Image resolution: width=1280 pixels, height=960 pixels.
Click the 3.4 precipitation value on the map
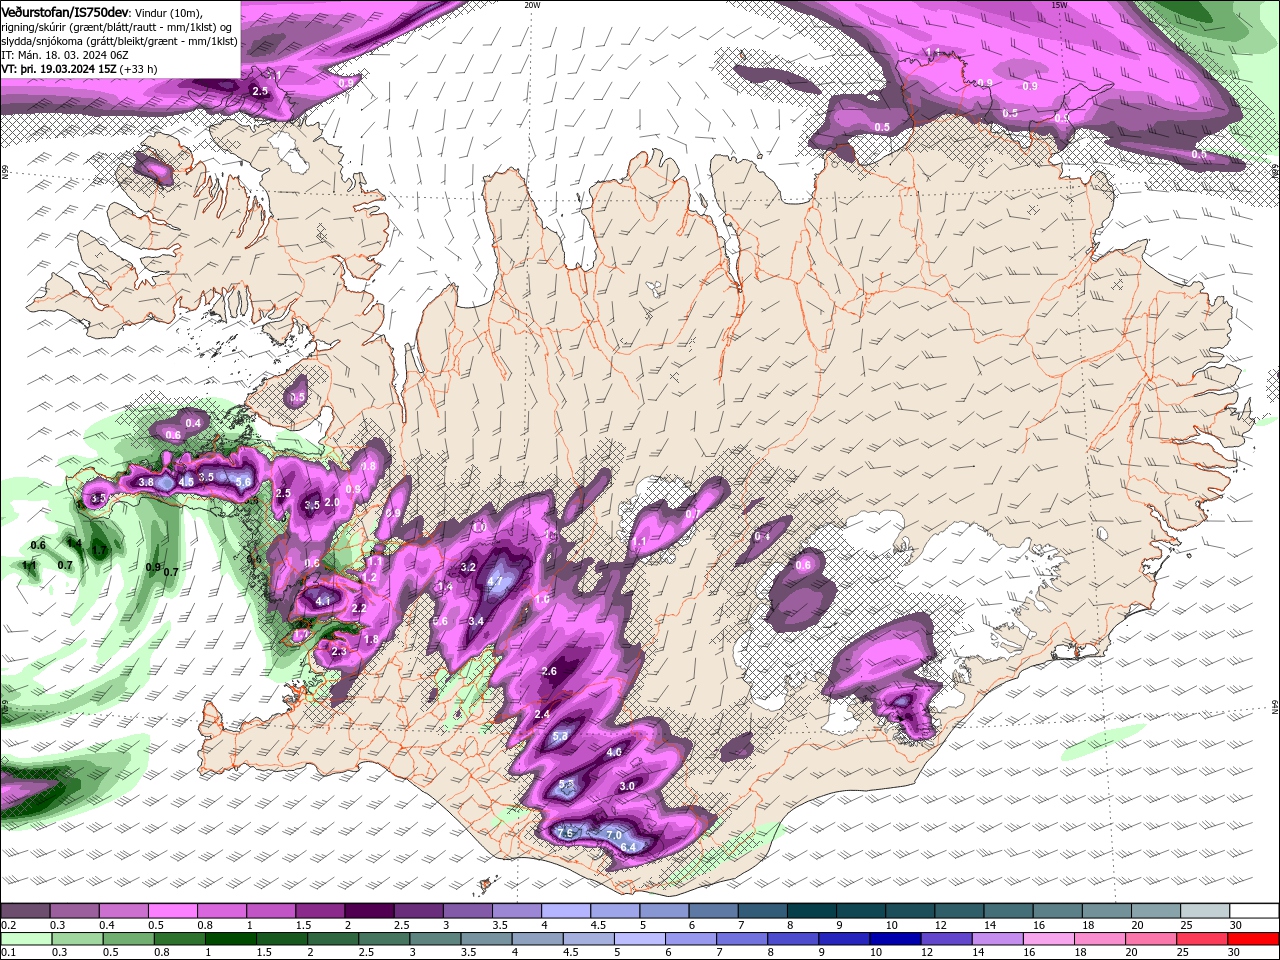pyautogui.click(x=476, y=621)
